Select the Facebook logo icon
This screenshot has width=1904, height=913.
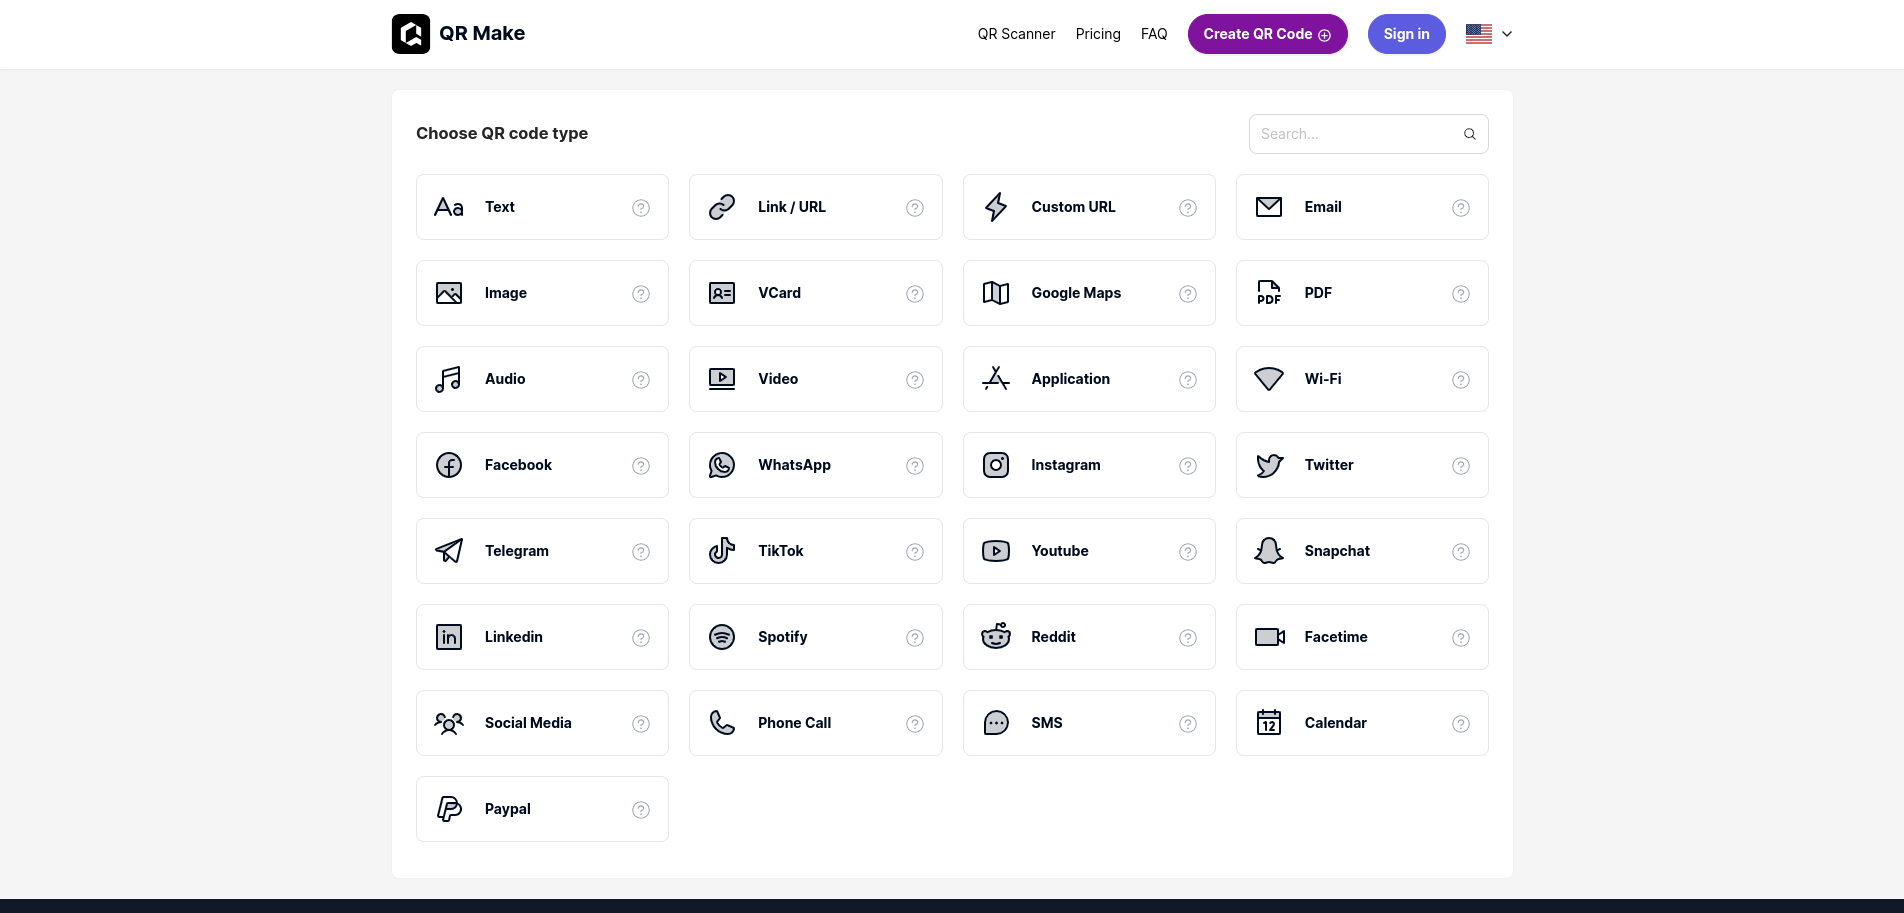pos(449,465)
